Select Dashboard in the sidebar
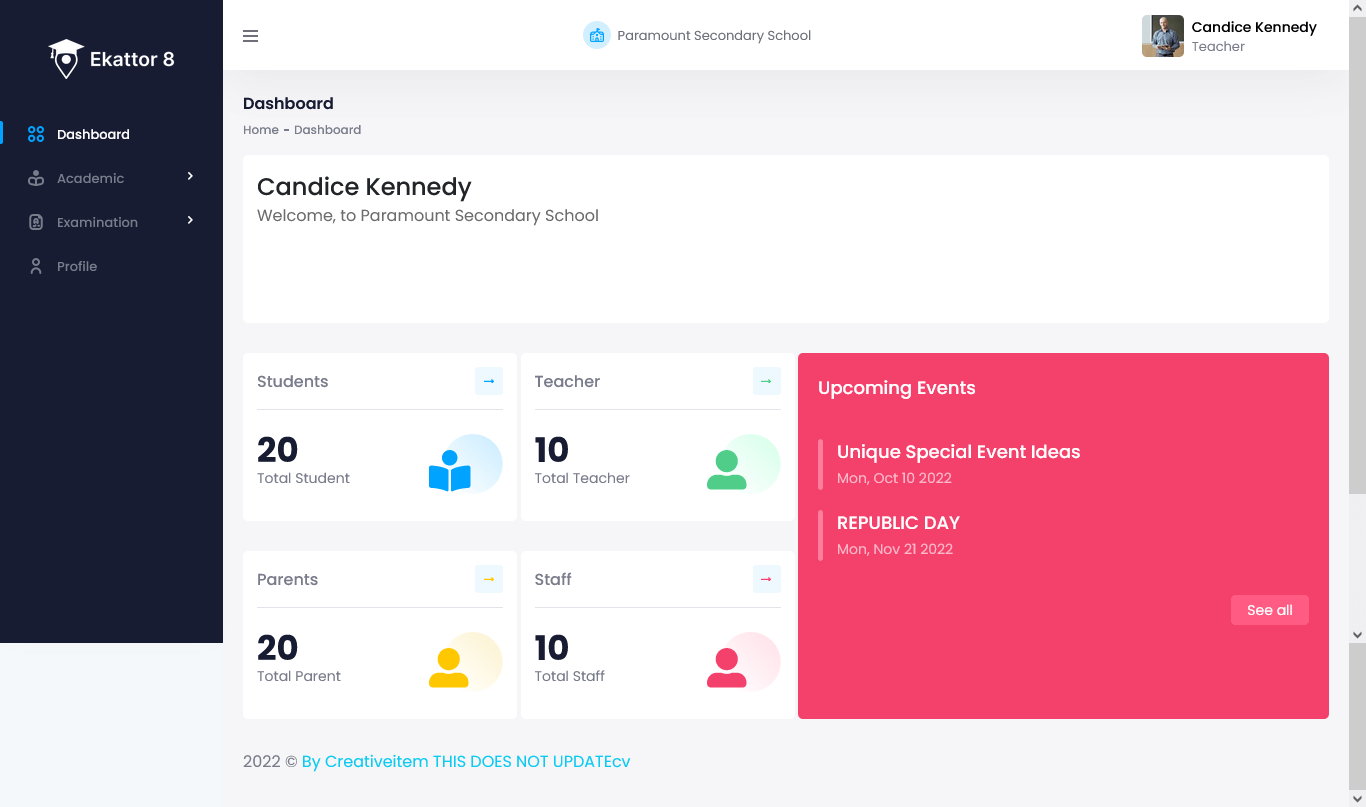This screenshot has width=1366, height=807. click(94, 133)
